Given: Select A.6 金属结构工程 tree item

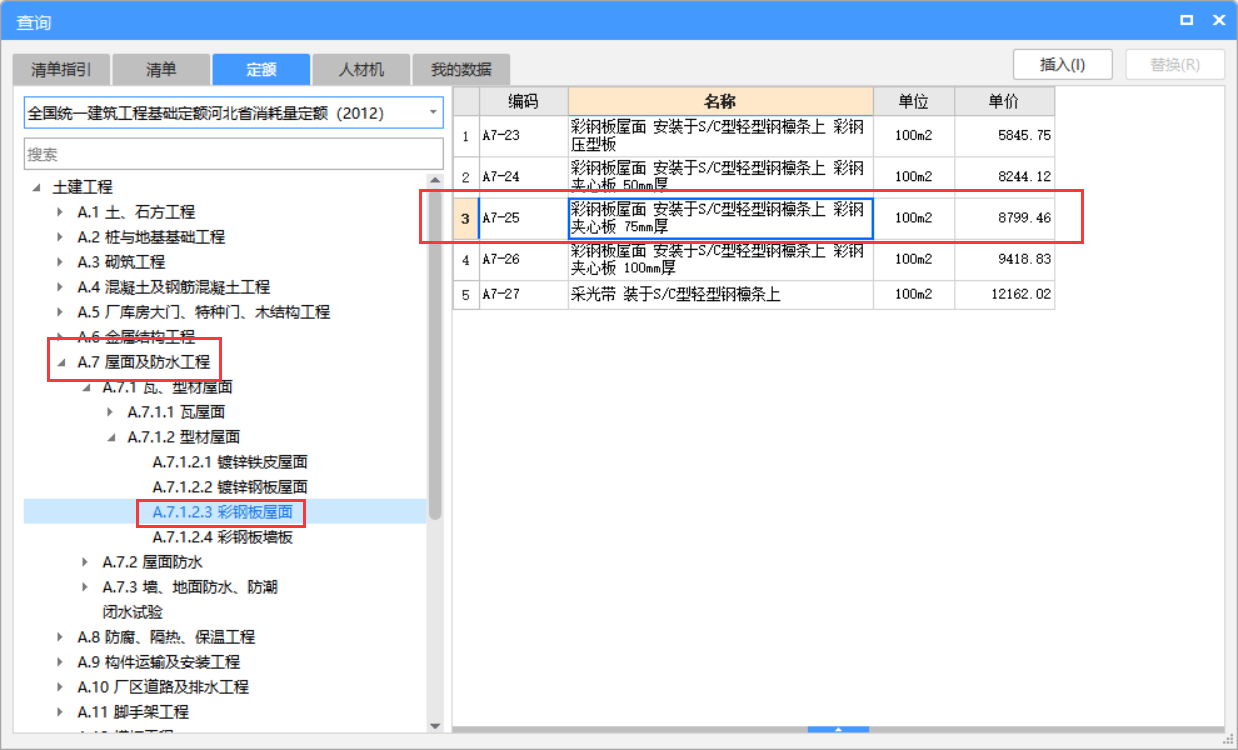Looking at the screenshot, I should 136,337.
